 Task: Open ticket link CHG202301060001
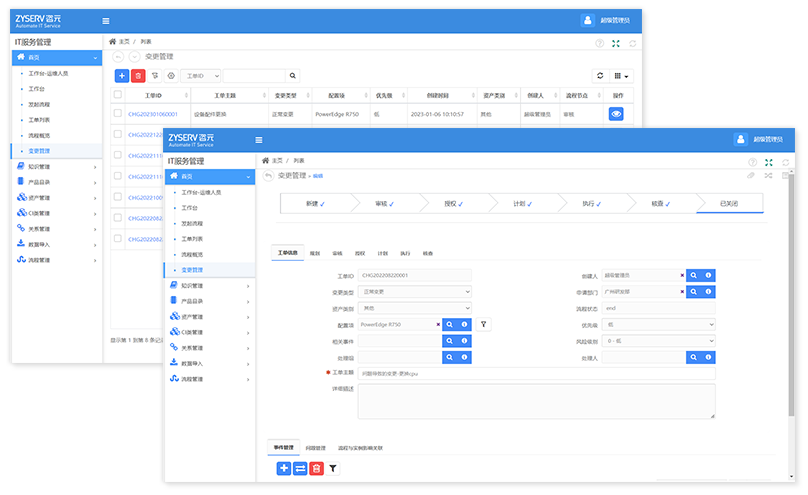coord(153,114)
